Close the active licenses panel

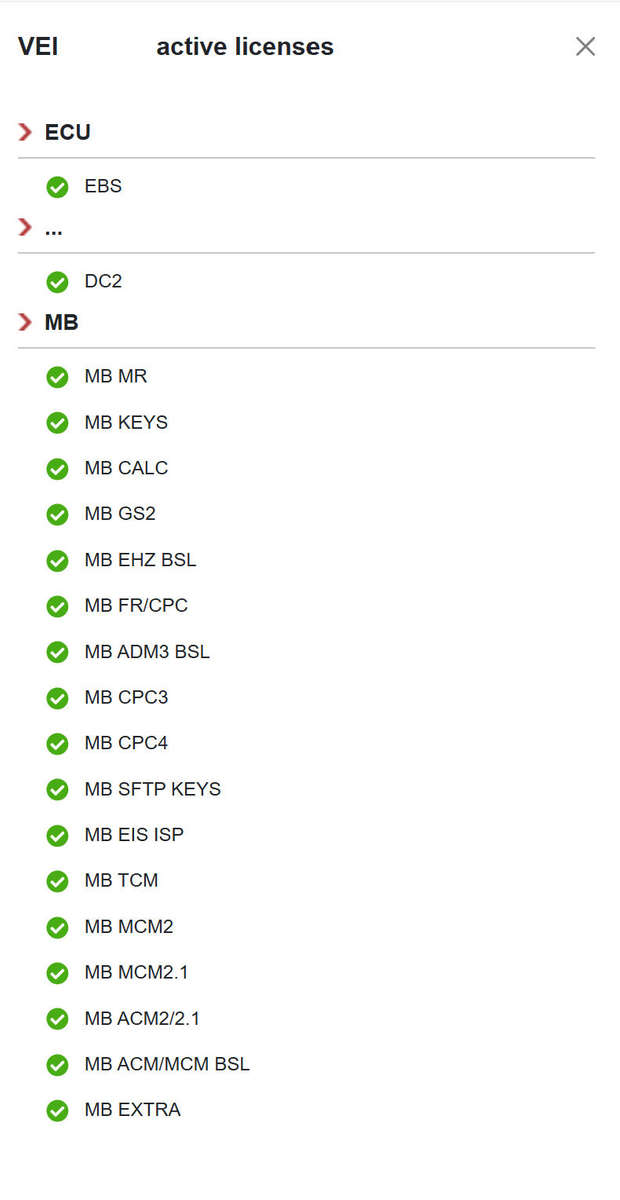coord(585,46)
